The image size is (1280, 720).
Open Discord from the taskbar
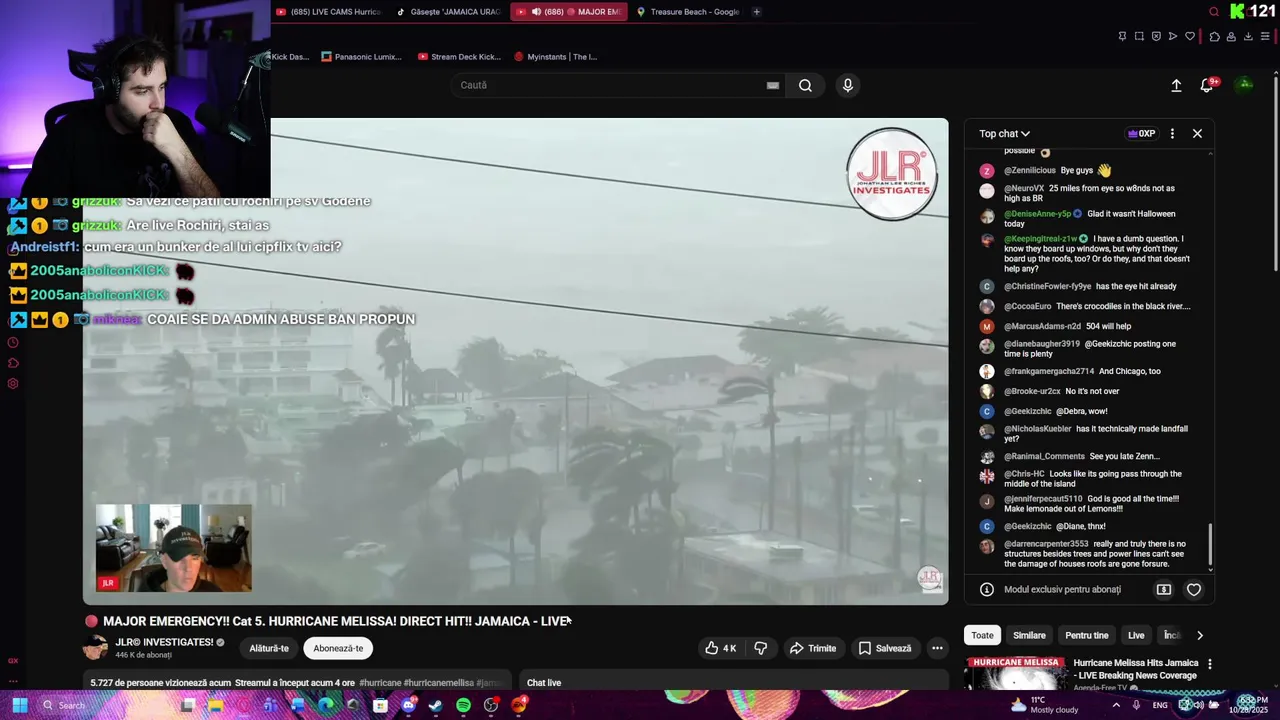pyautogui.click(x=408, y=705)
